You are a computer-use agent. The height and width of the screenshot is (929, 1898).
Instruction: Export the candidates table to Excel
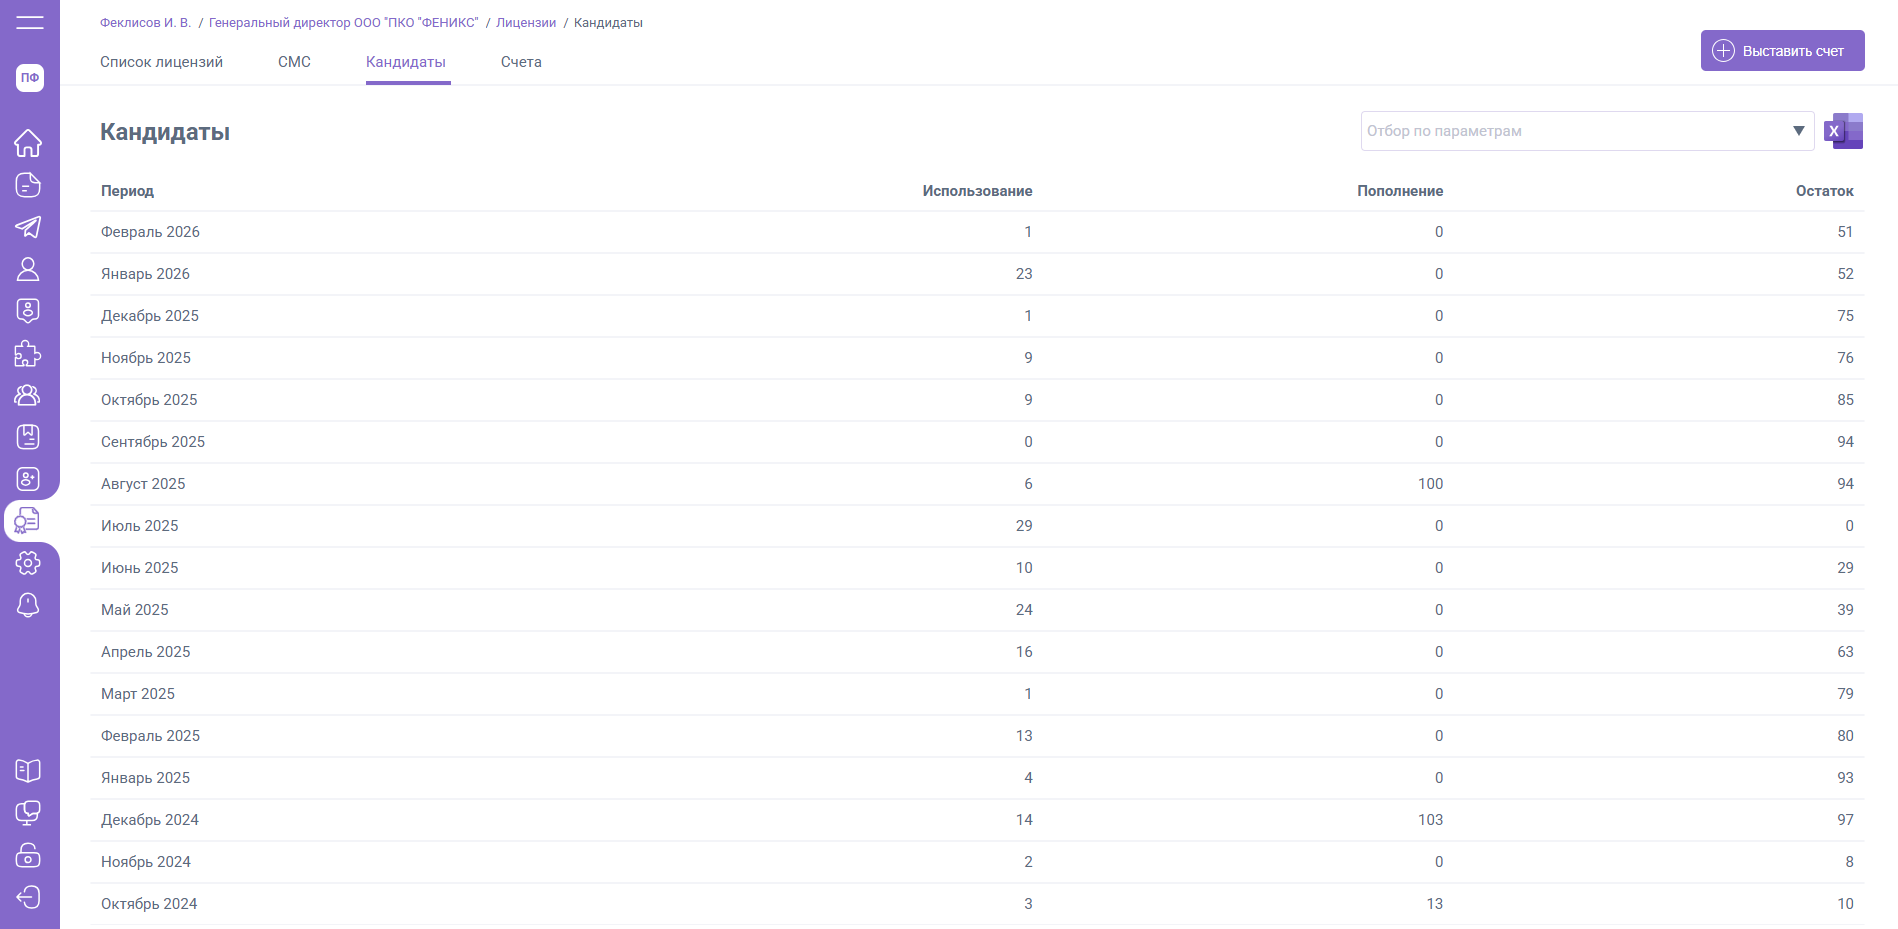tap(1843, 131)
